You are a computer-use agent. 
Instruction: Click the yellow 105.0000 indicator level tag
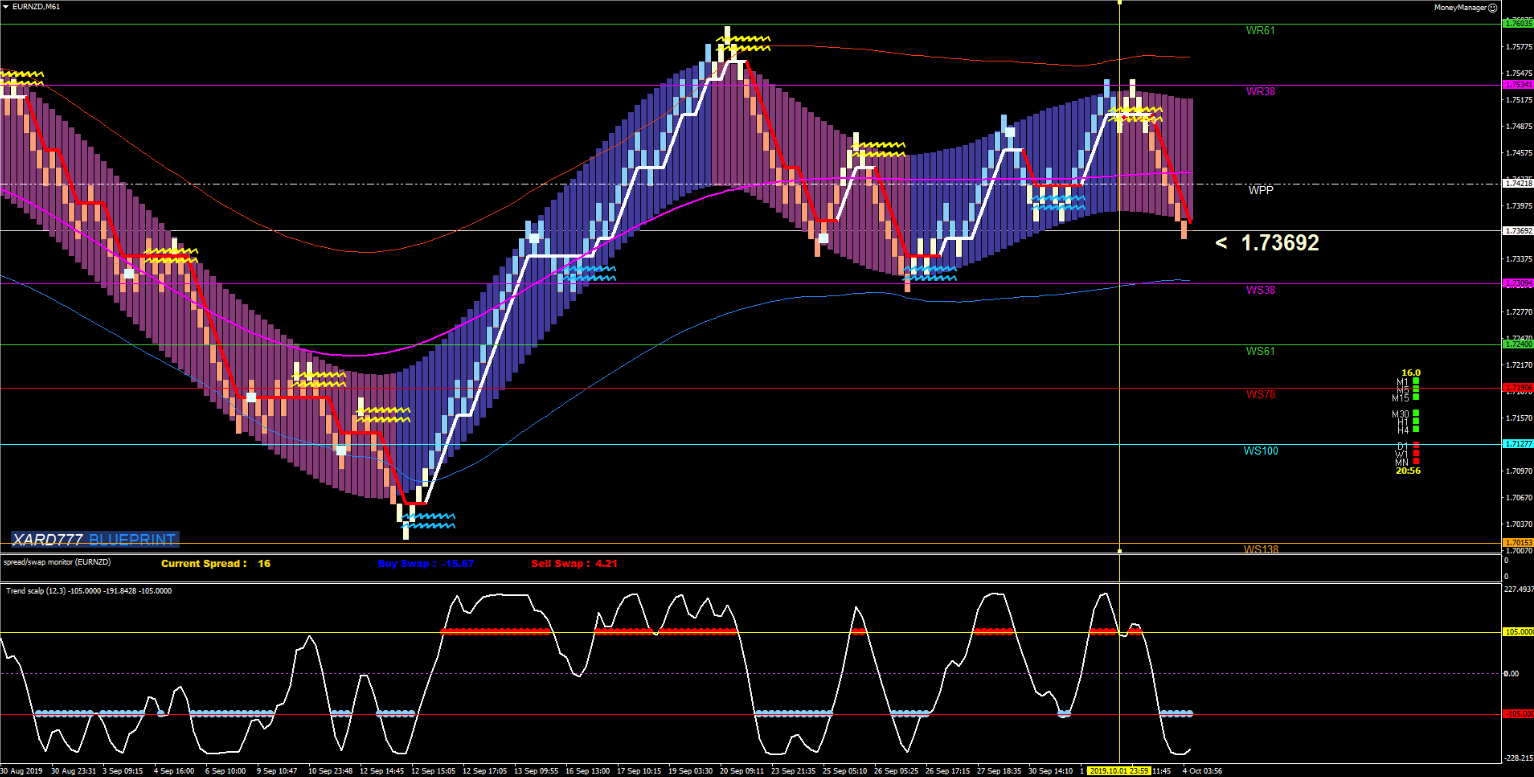[x=1518, y=632]
